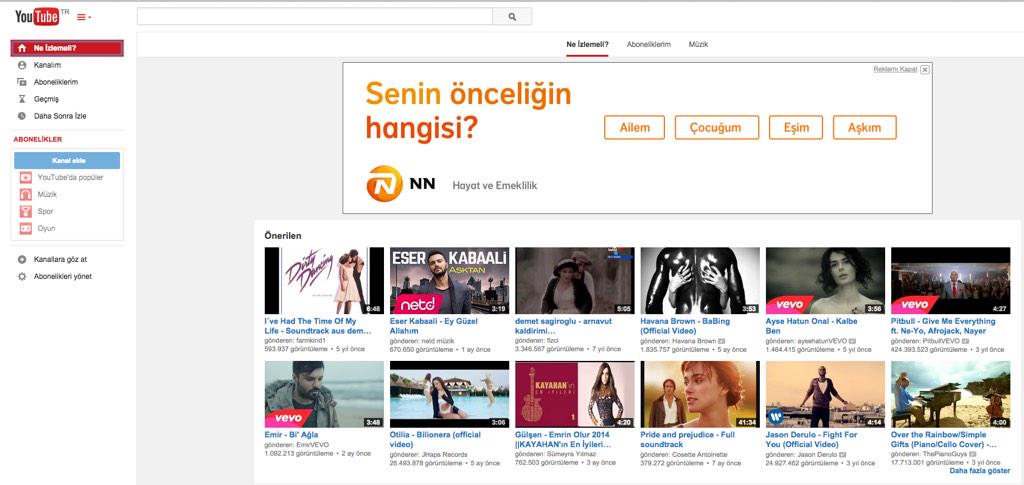Viewport: 1024px width, 485px height.
Task: Click the plus icon beside Kanallara göz at
Action: (x=22, y=259)
